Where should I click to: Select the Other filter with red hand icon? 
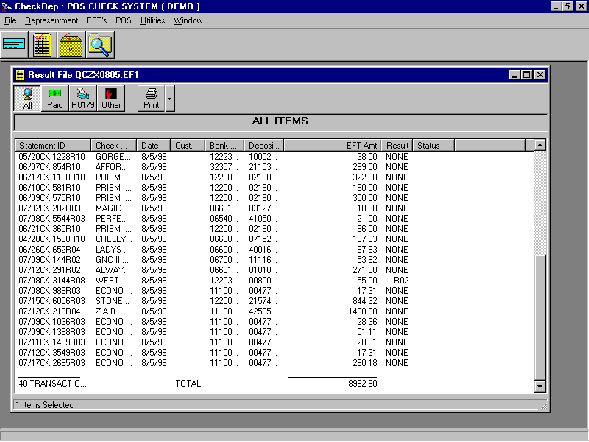111,98
